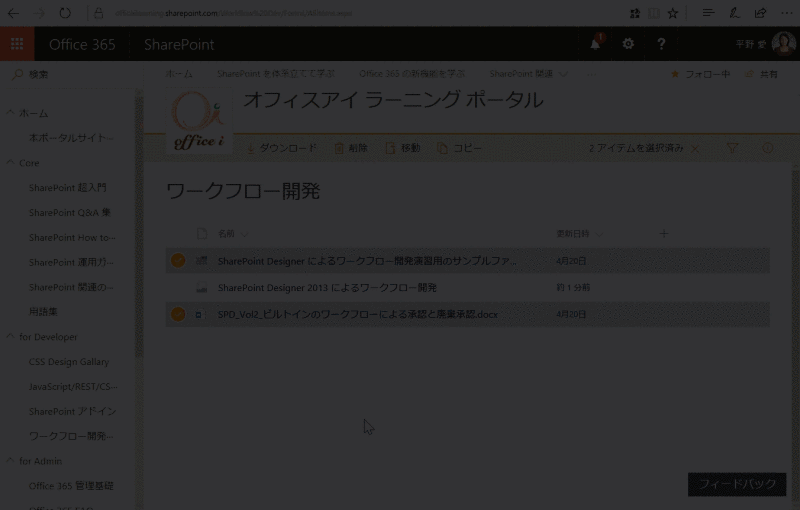
Task: Open the details info pane icon
Action: [x=767, y=148]
